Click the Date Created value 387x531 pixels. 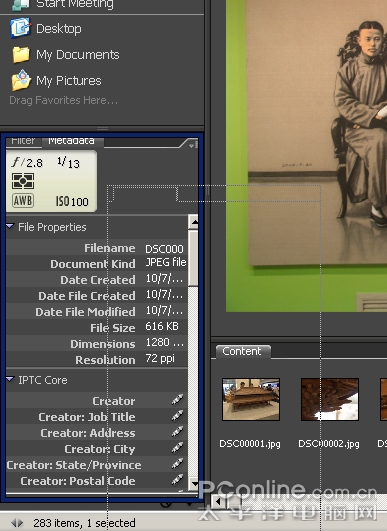(164, 279)
